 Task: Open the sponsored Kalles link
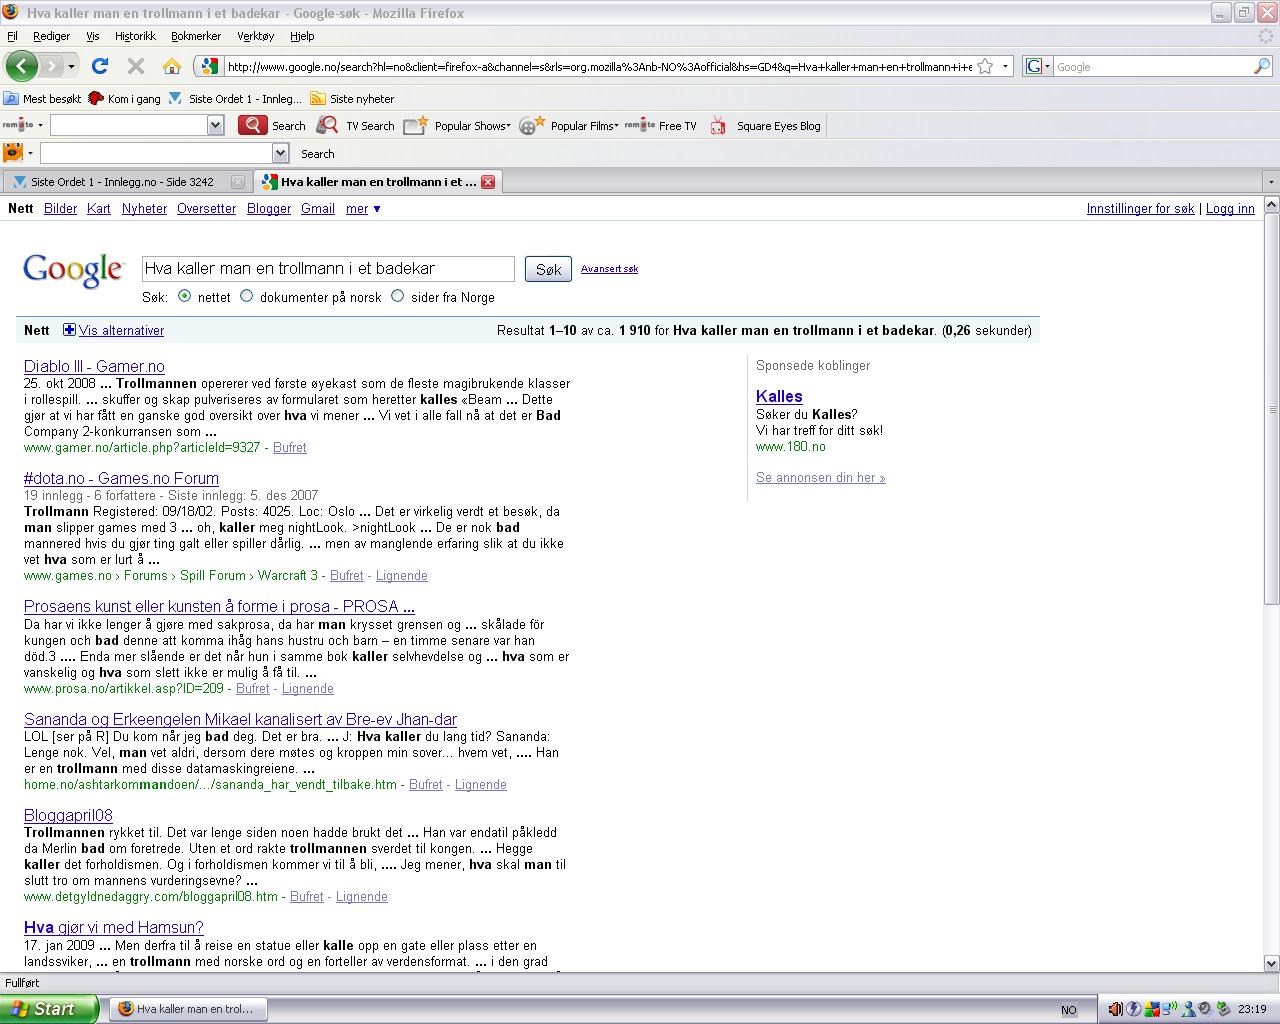click(x=779, y=396)
